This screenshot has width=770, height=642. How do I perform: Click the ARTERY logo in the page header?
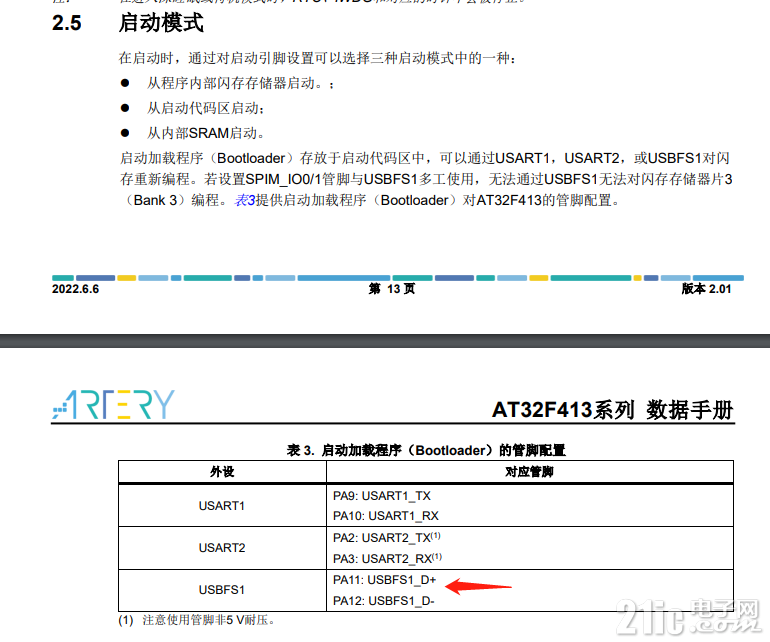113,405
